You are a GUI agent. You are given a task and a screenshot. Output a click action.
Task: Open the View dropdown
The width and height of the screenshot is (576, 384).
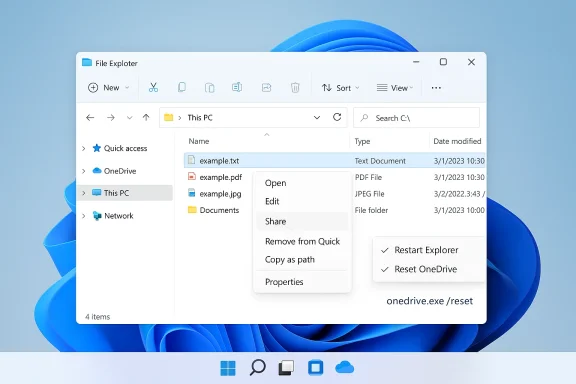tap(395, 88)
